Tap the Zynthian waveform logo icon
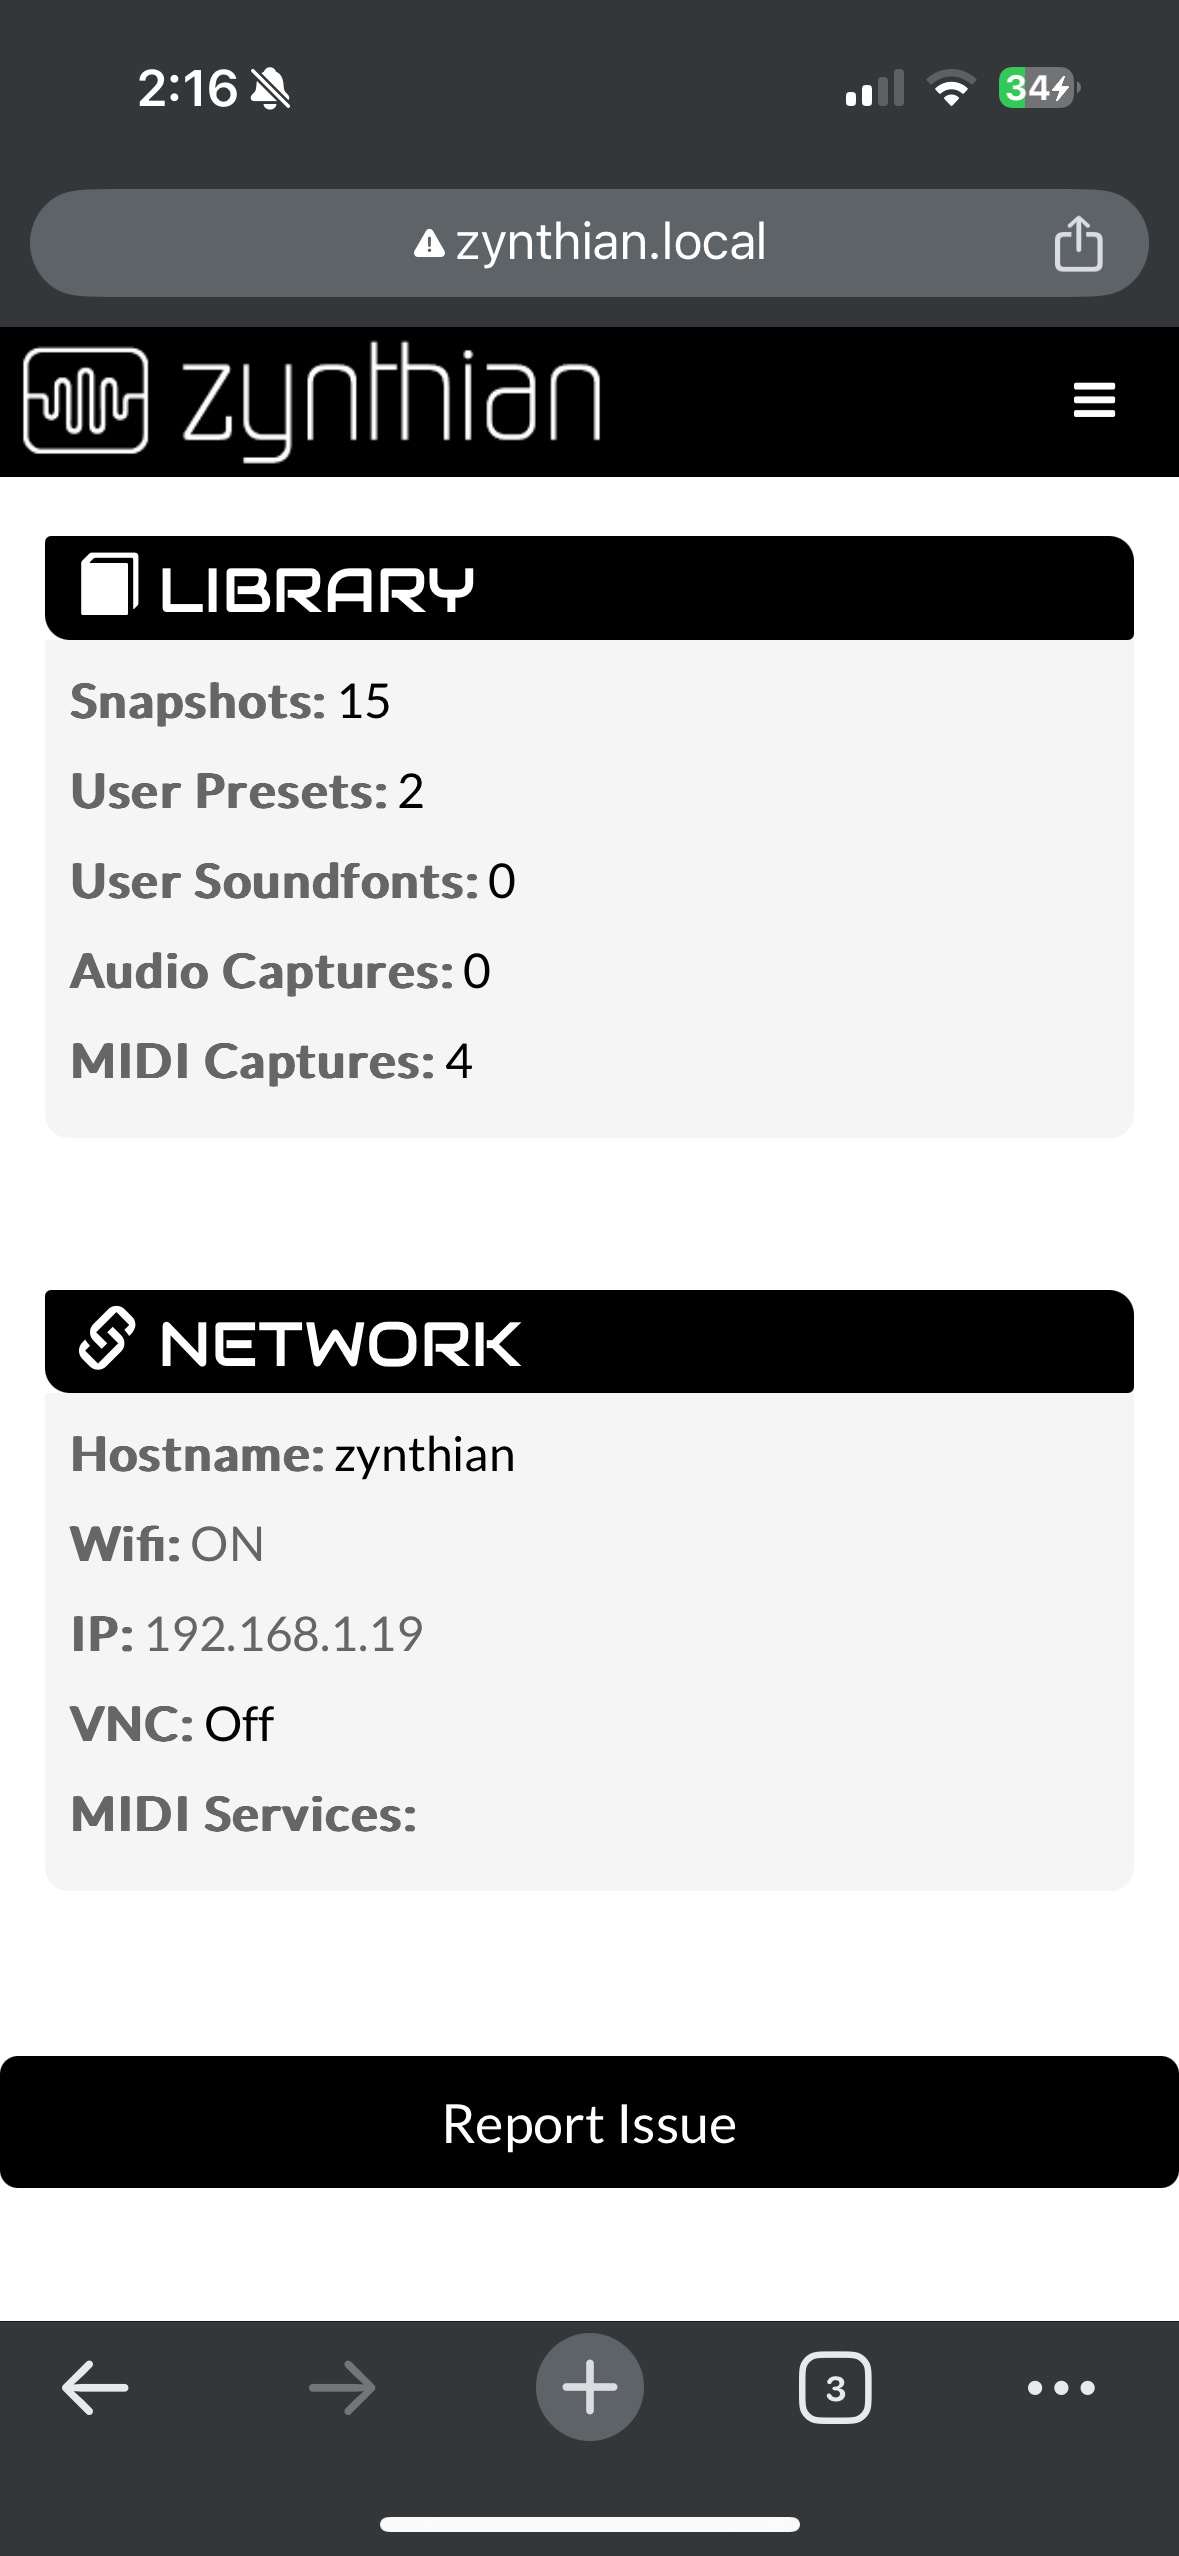The image size is (1179, 2556). (86, 400)
